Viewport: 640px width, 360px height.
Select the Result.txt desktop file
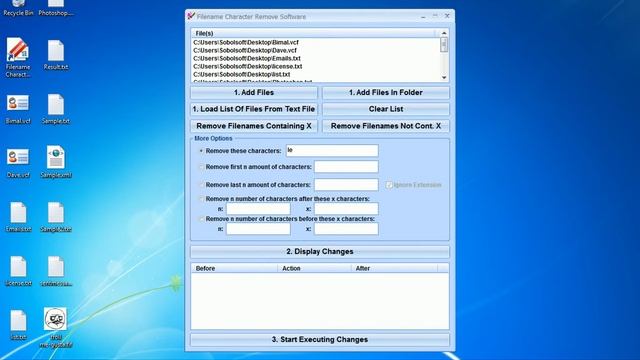point(56,55)
